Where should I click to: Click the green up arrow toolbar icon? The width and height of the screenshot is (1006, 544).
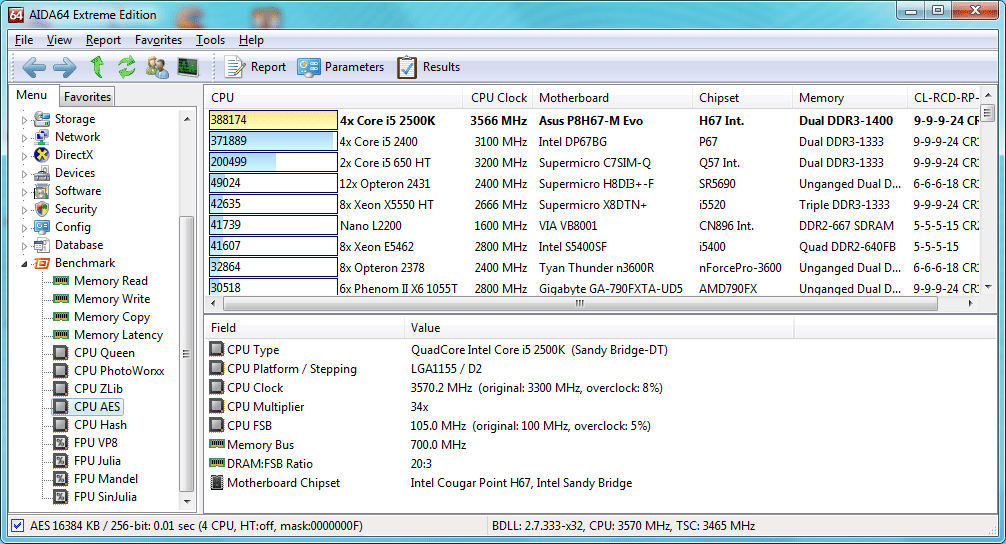point(97,67)
